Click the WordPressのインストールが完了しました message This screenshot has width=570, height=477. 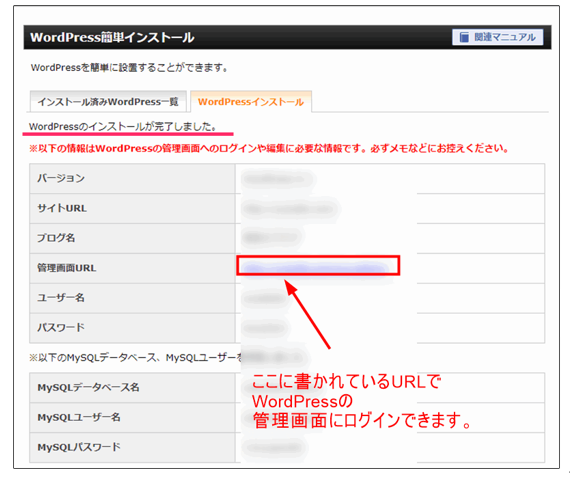tap(123, 127)
